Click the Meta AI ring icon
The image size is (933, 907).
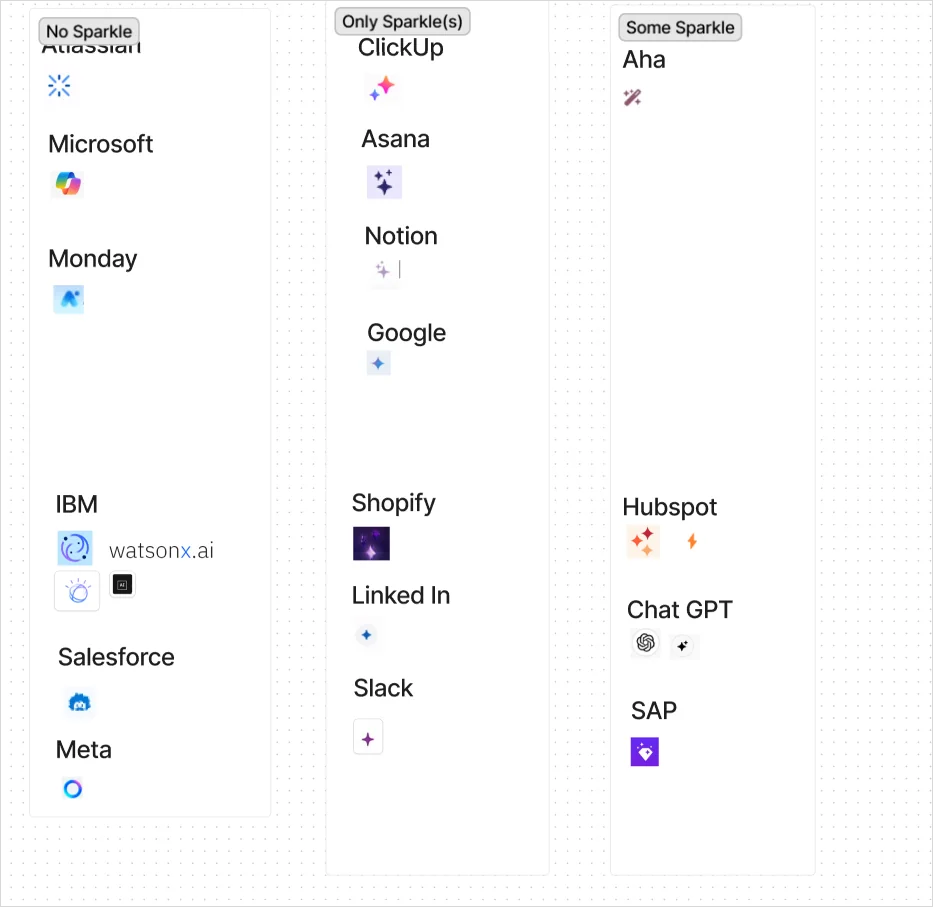point(72,789)
